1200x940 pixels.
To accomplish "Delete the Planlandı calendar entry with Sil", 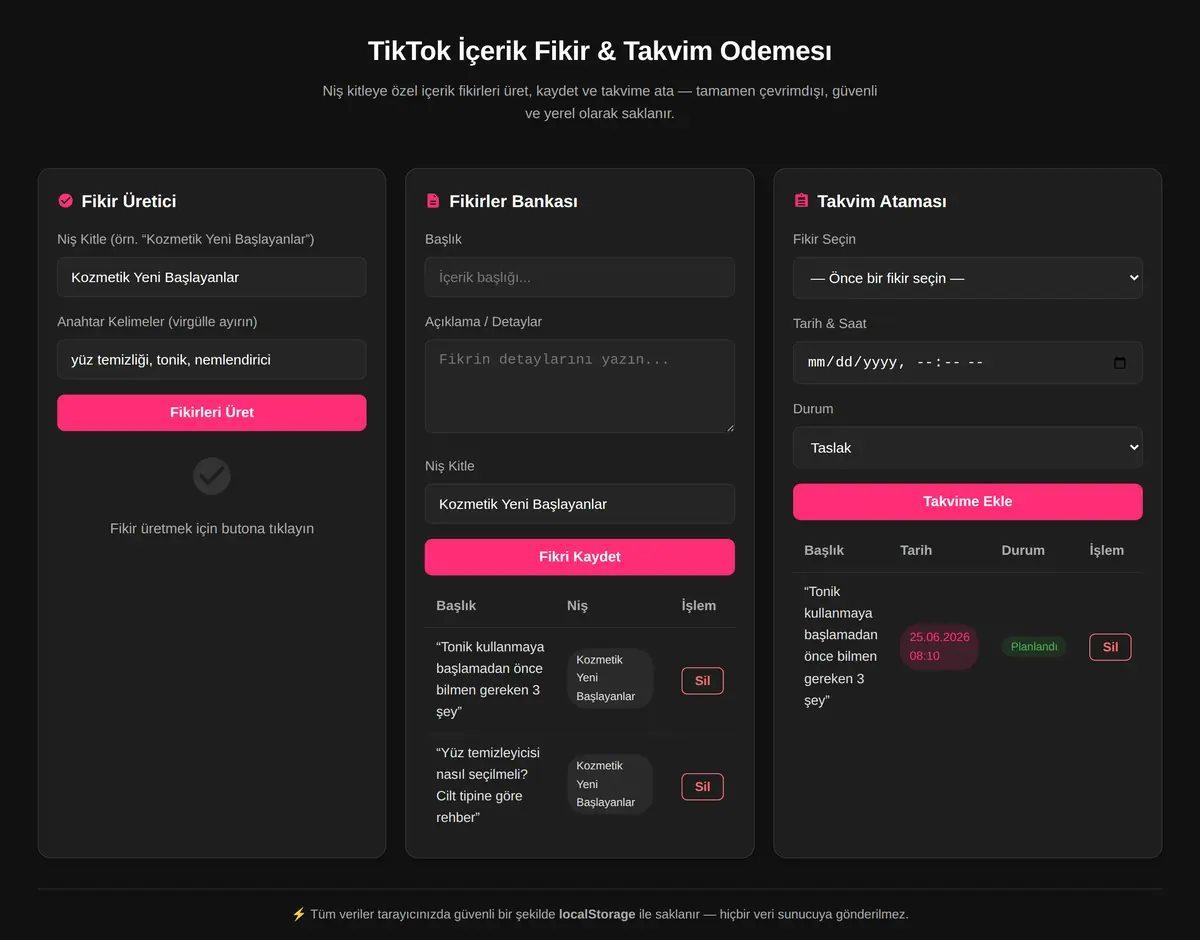I will pos(1110,647).
